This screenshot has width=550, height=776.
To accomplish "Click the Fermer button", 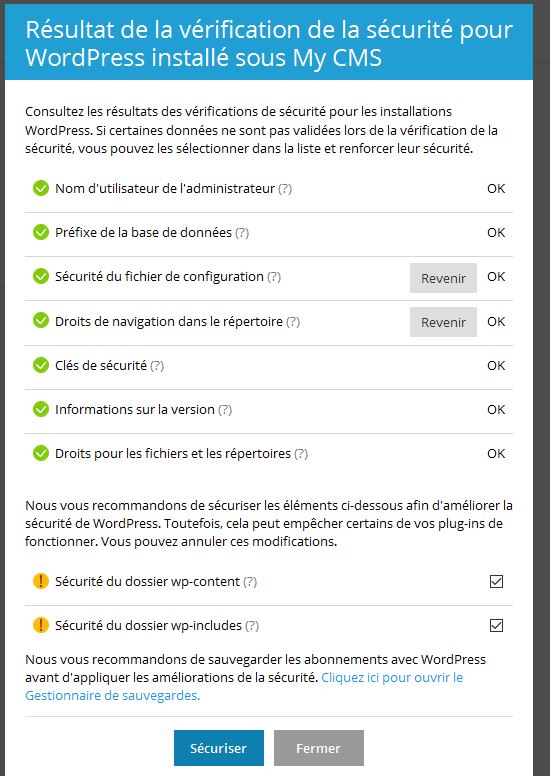I will click(319, 748).
